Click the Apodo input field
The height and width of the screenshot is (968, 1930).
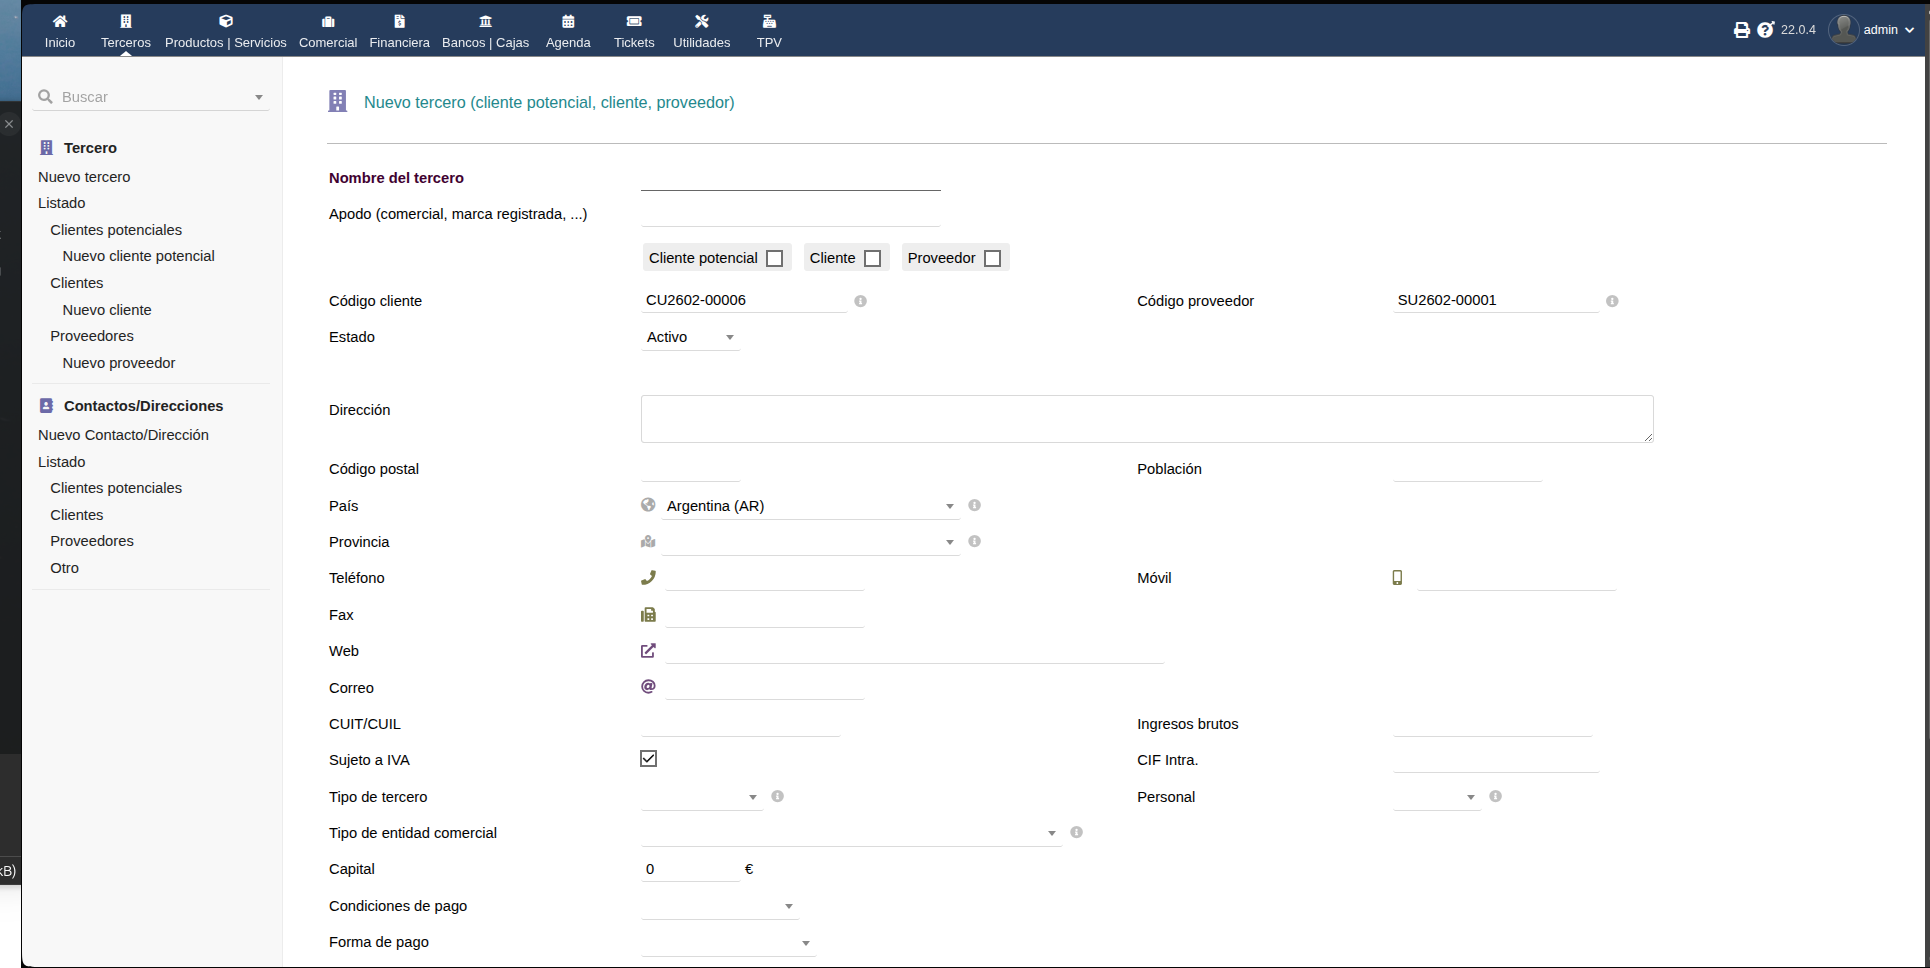pos(791,214)
